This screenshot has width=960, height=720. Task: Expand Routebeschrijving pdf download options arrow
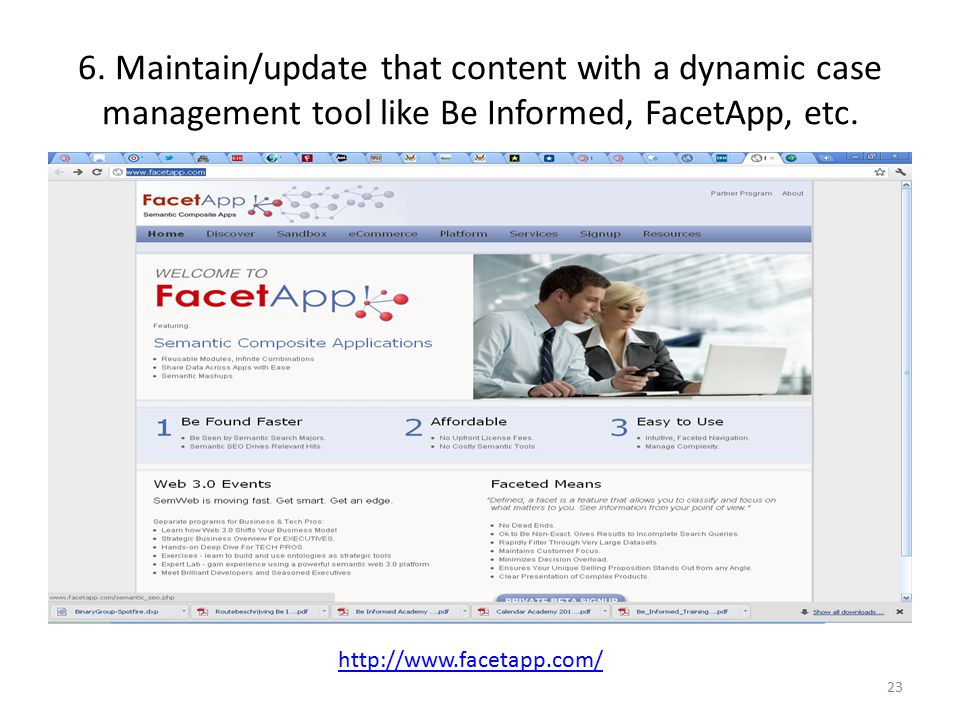pyautogui.click(x=324, y=612)
